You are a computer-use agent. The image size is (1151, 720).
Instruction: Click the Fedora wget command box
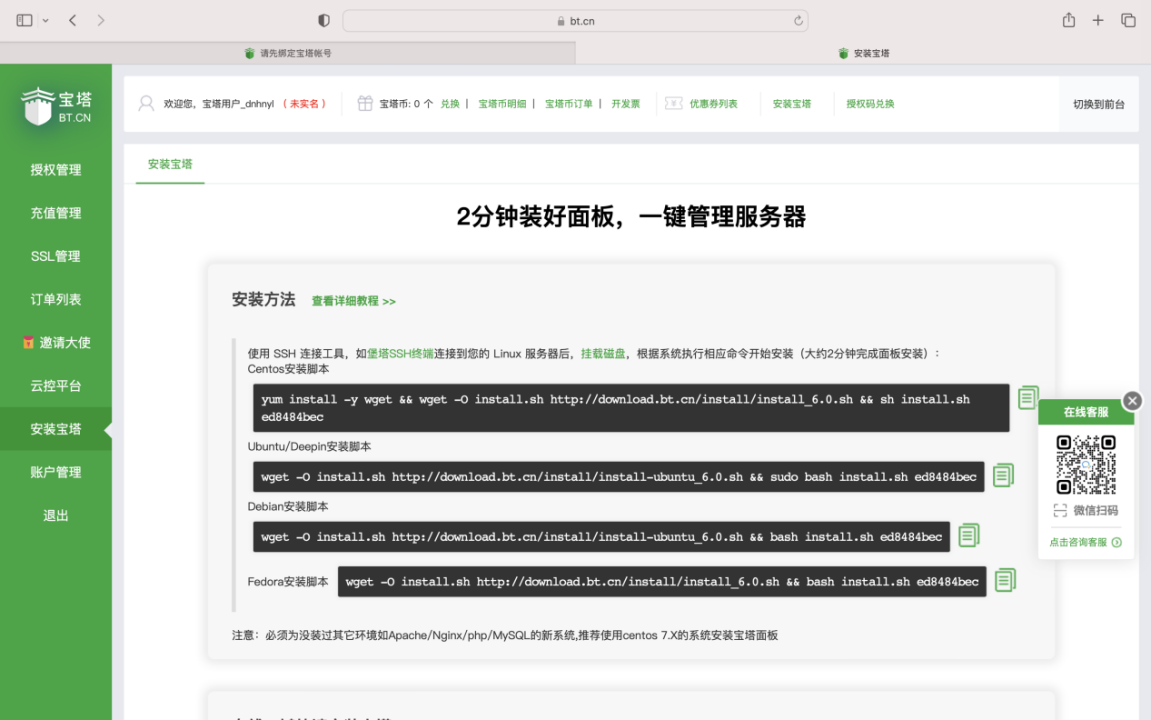(661, 581)
